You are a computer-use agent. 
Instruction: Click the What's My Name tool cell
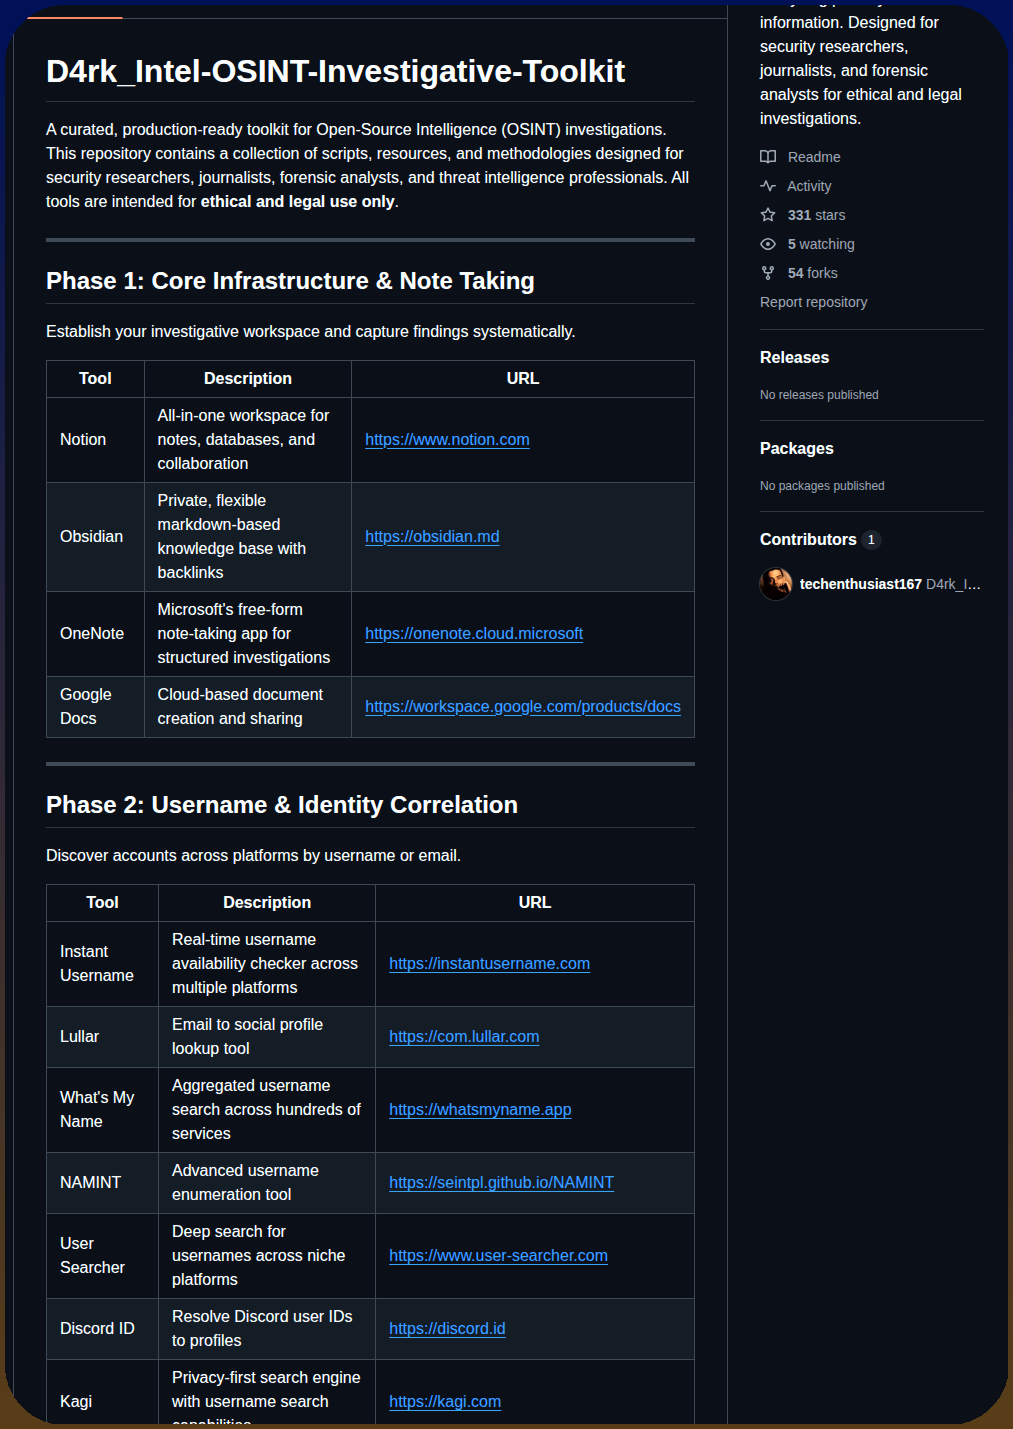tap(102, 1110)
